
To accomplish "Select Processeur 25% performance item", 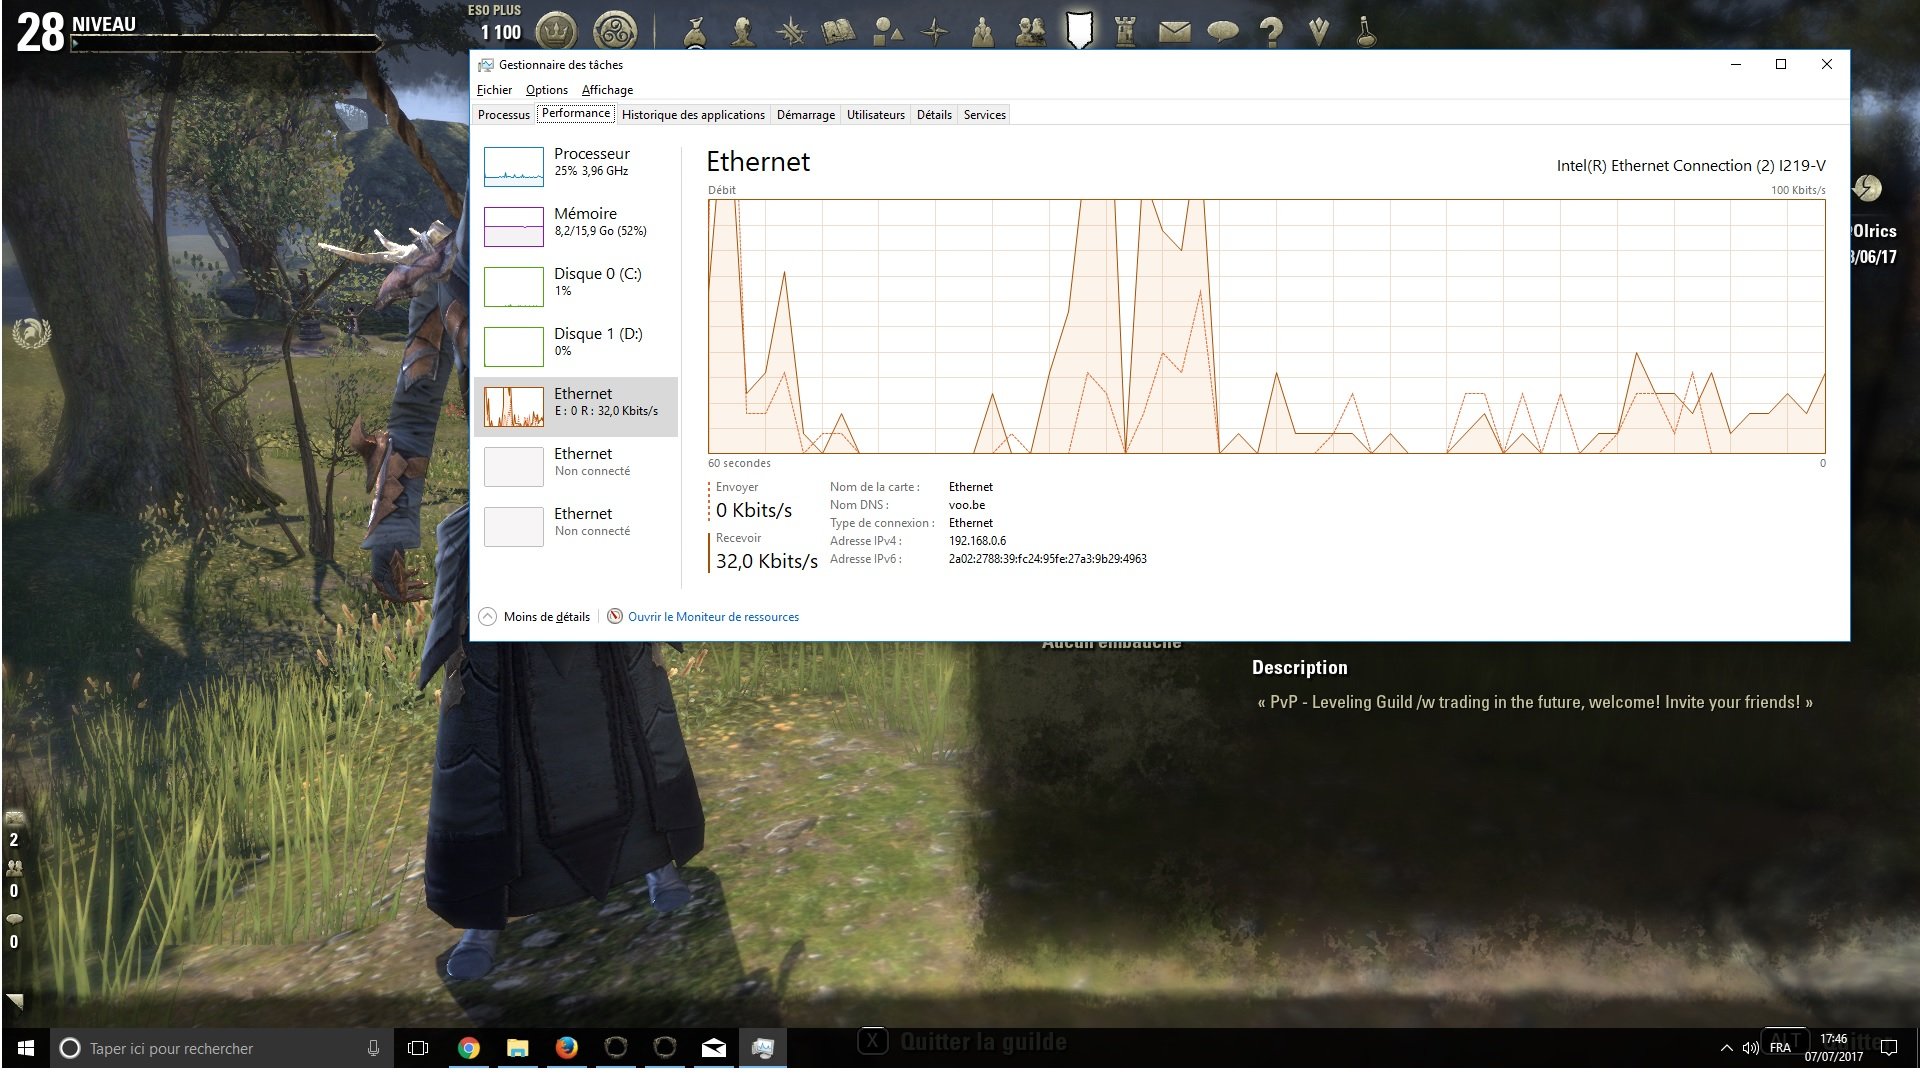I will coord(576,167).
